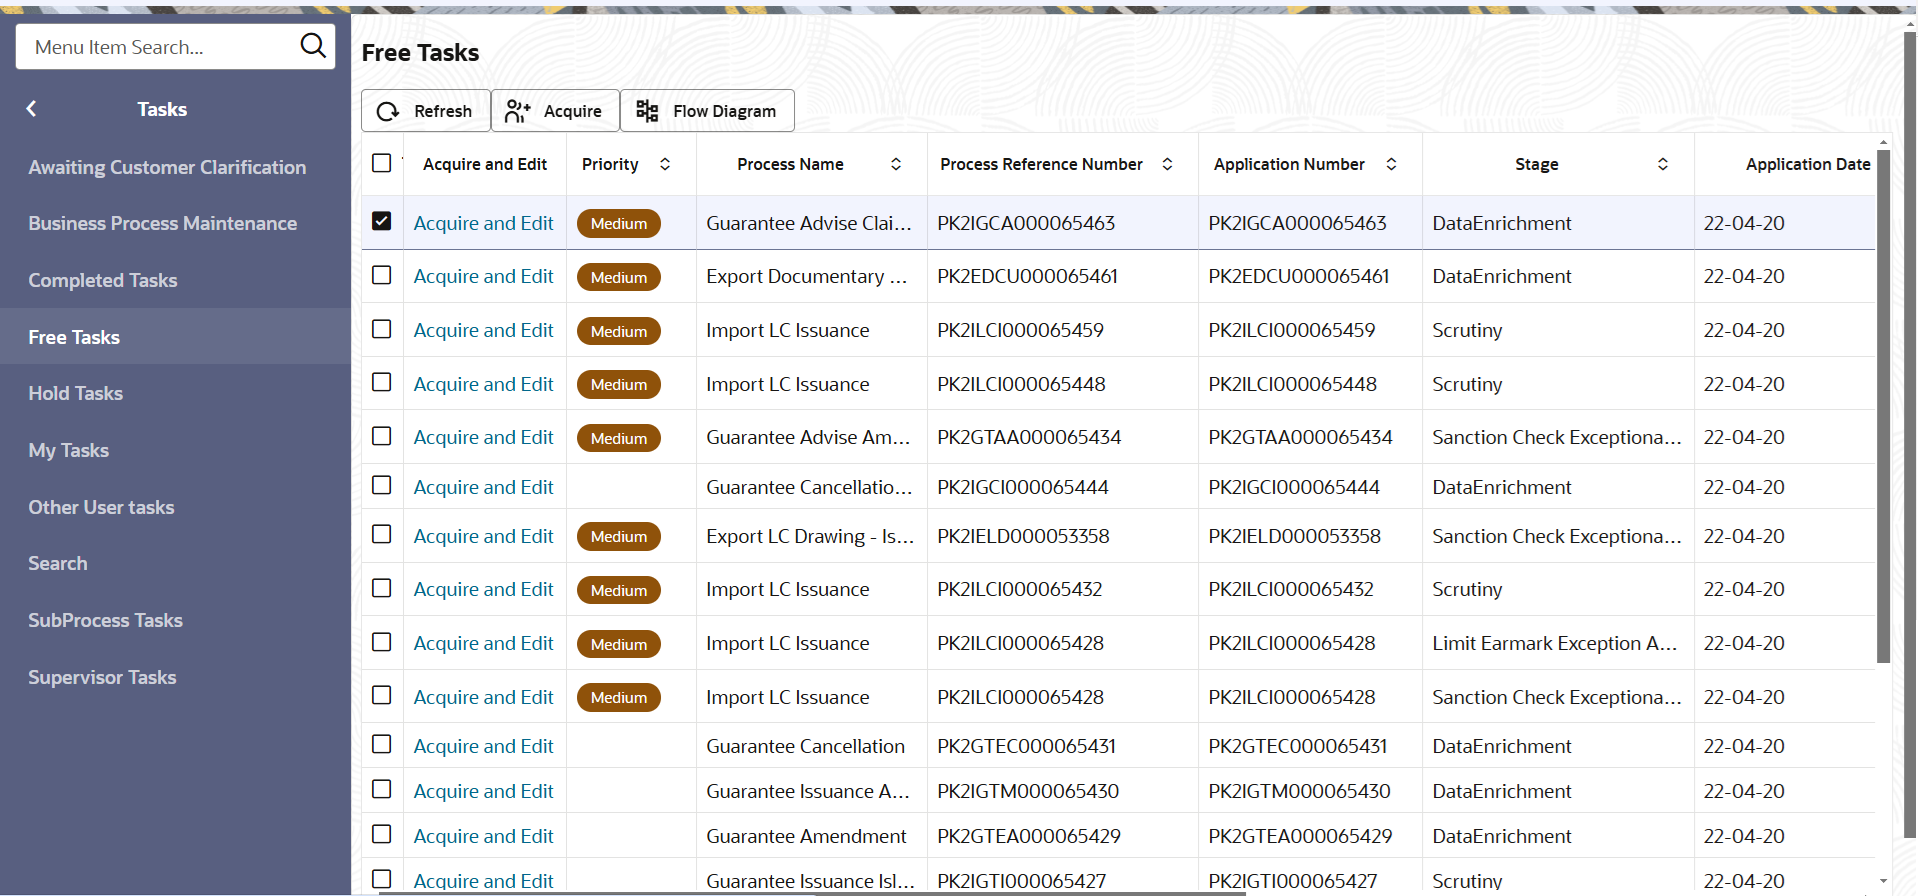Click Acquire and Edit for PK2IGCA000065463
The height and width of the screenshot is (896, 1919).
[483, 223]
